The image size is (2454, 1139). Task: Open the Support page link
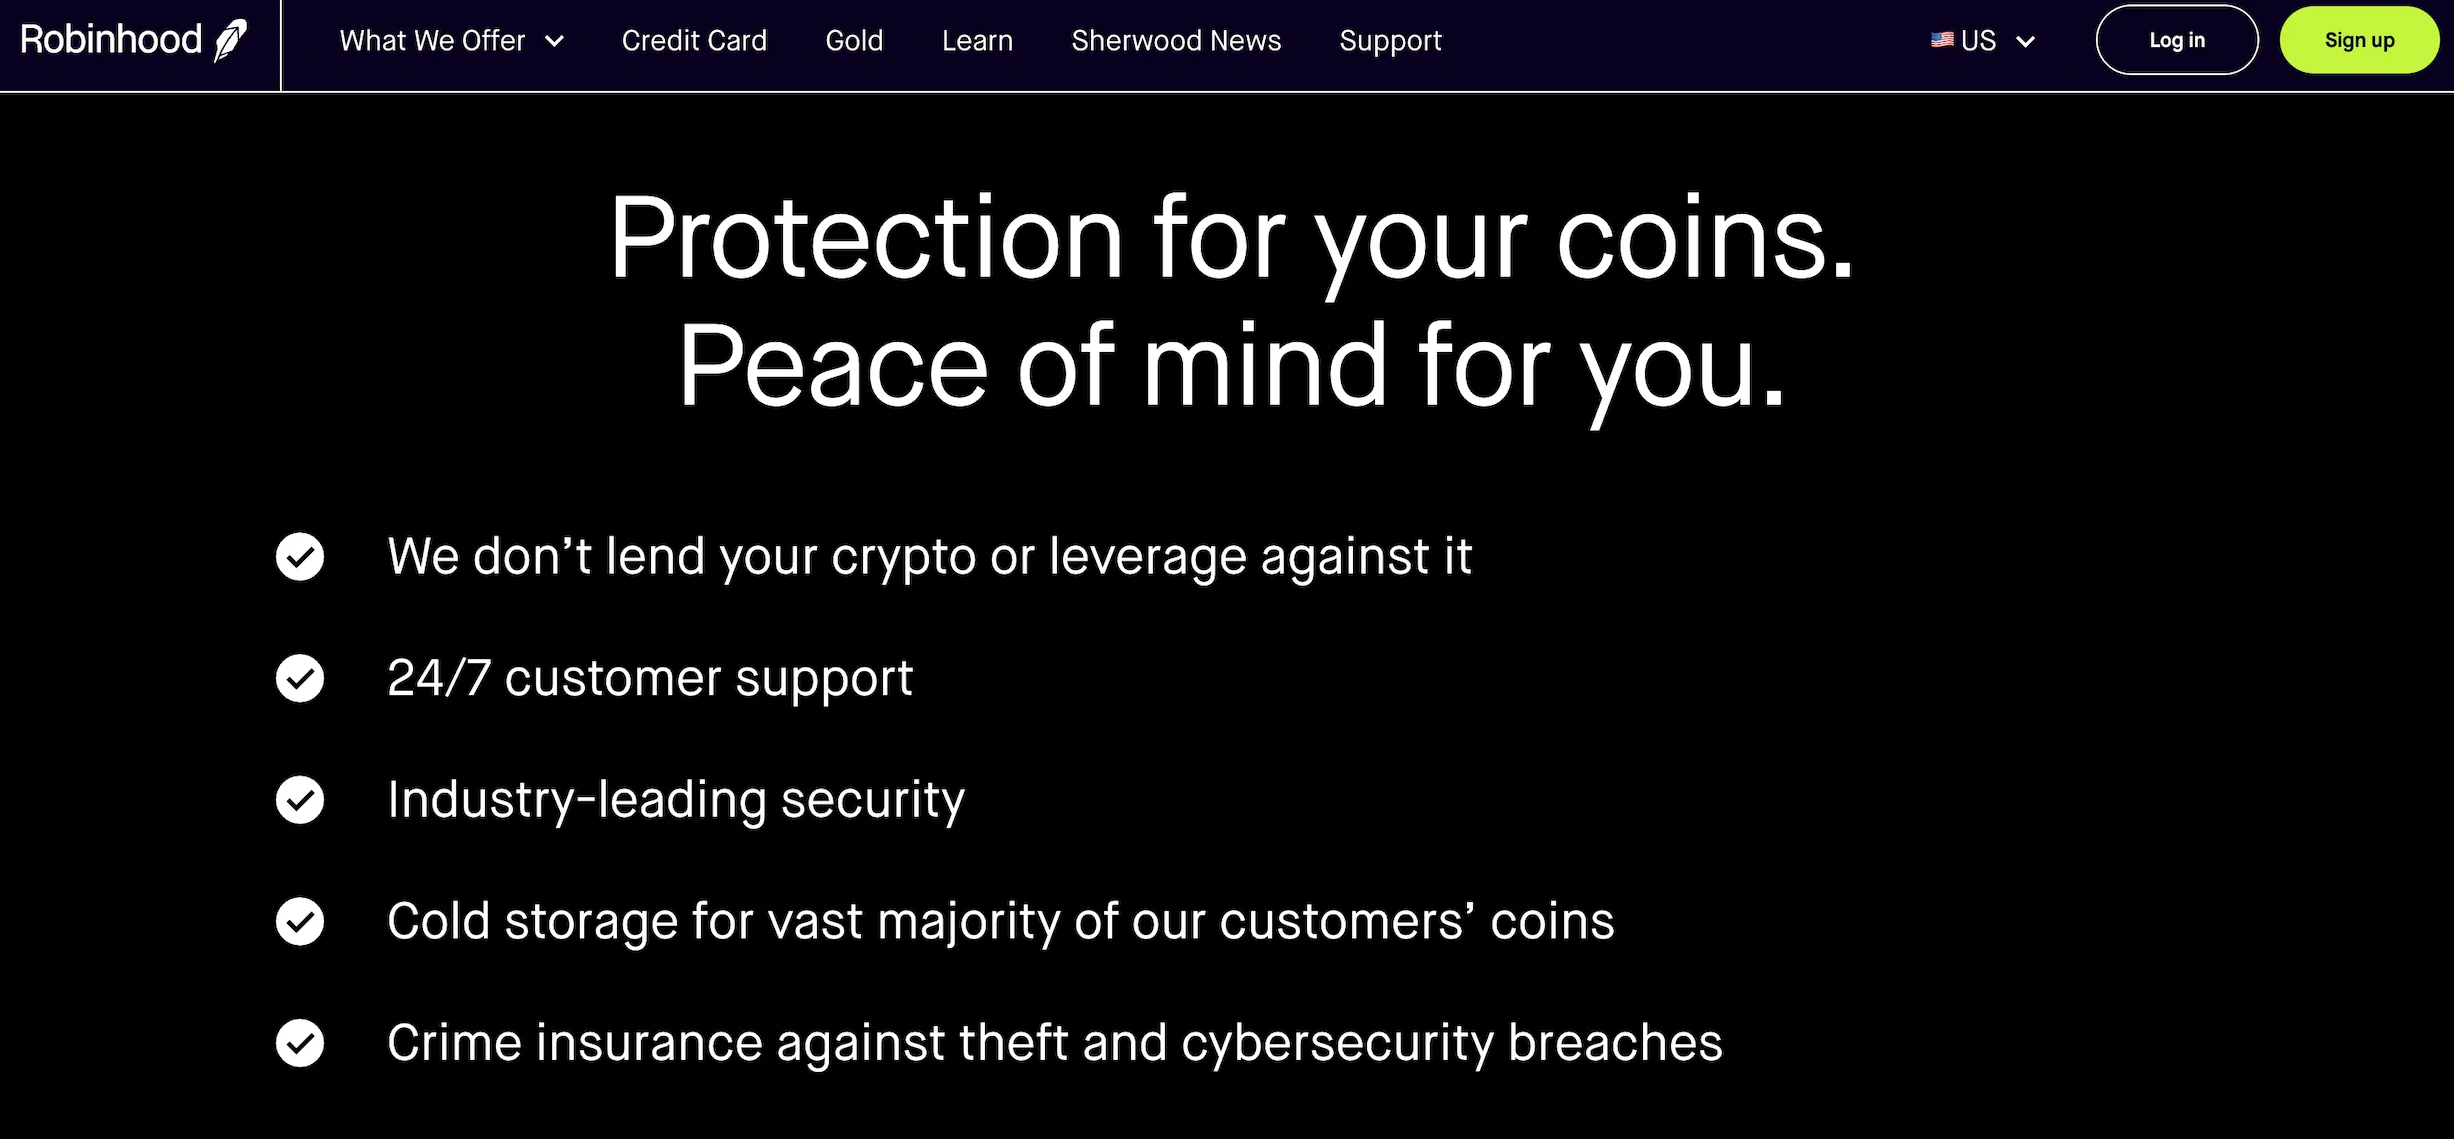pyautogui.click(x=1390, y=41)
